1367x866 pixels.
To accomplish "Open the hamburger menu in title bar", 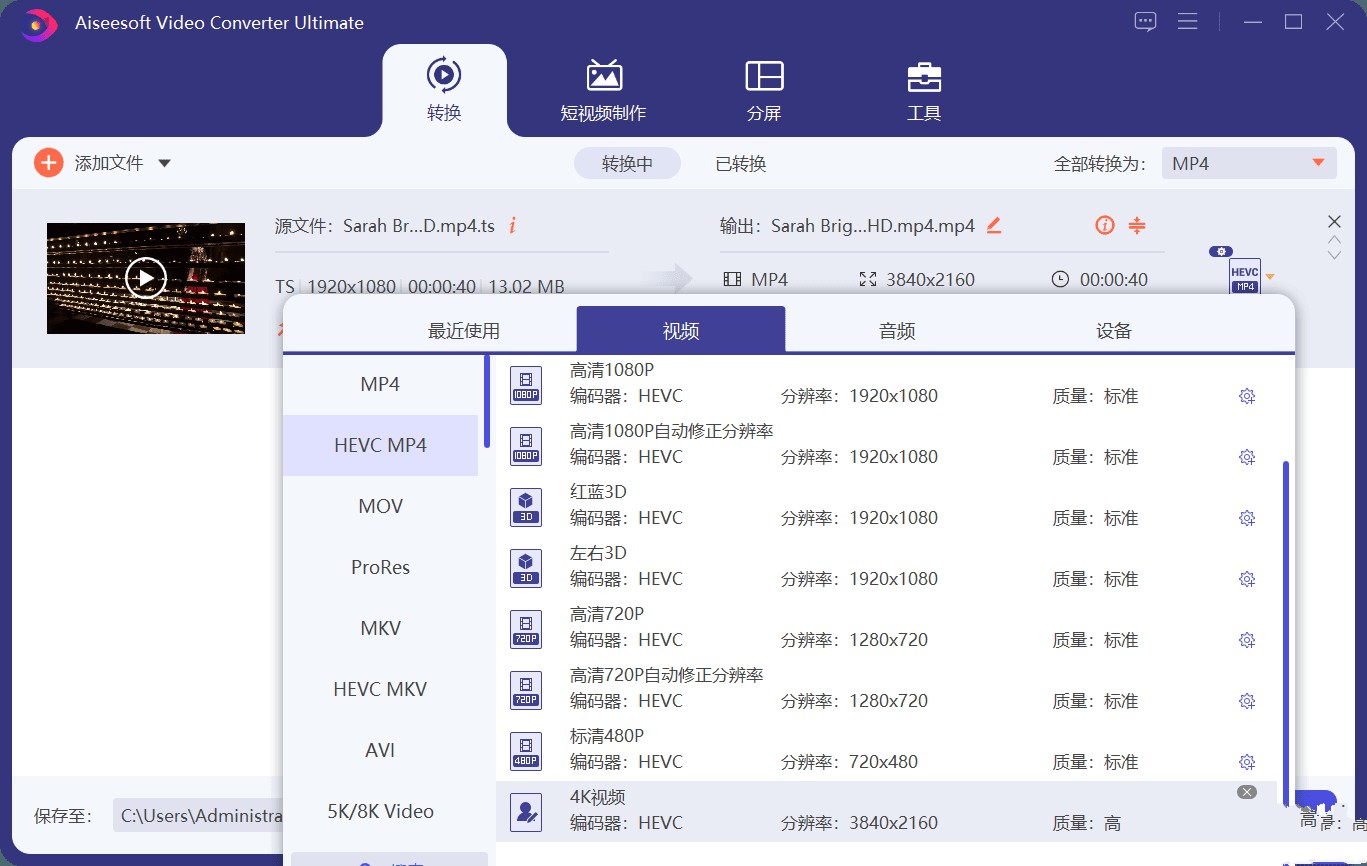I will pos(1188,22).
